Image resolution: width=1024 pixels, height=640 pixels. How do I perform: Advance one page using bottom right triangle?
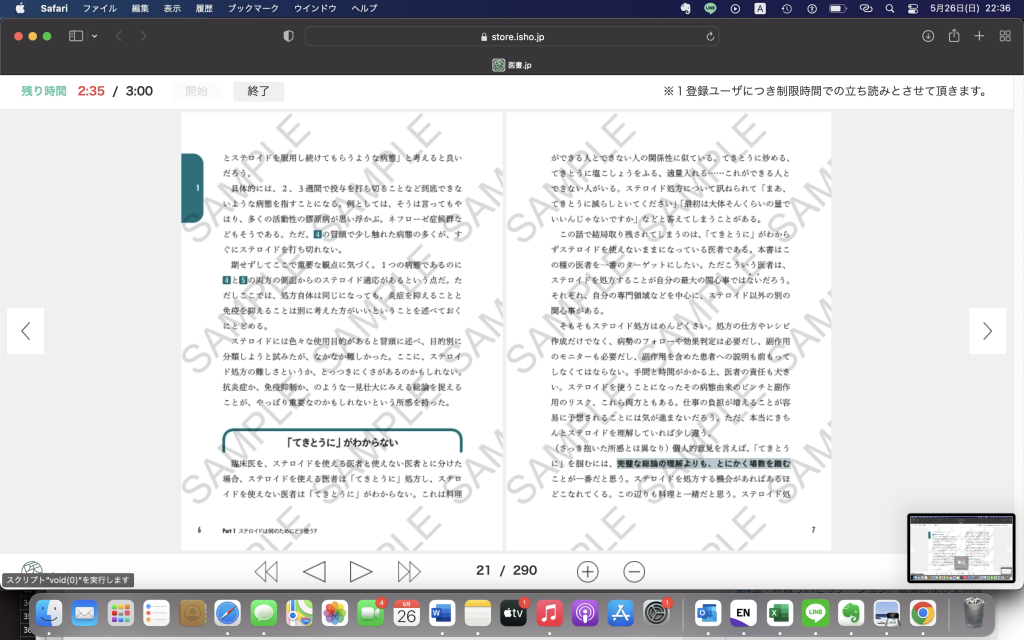361,571
